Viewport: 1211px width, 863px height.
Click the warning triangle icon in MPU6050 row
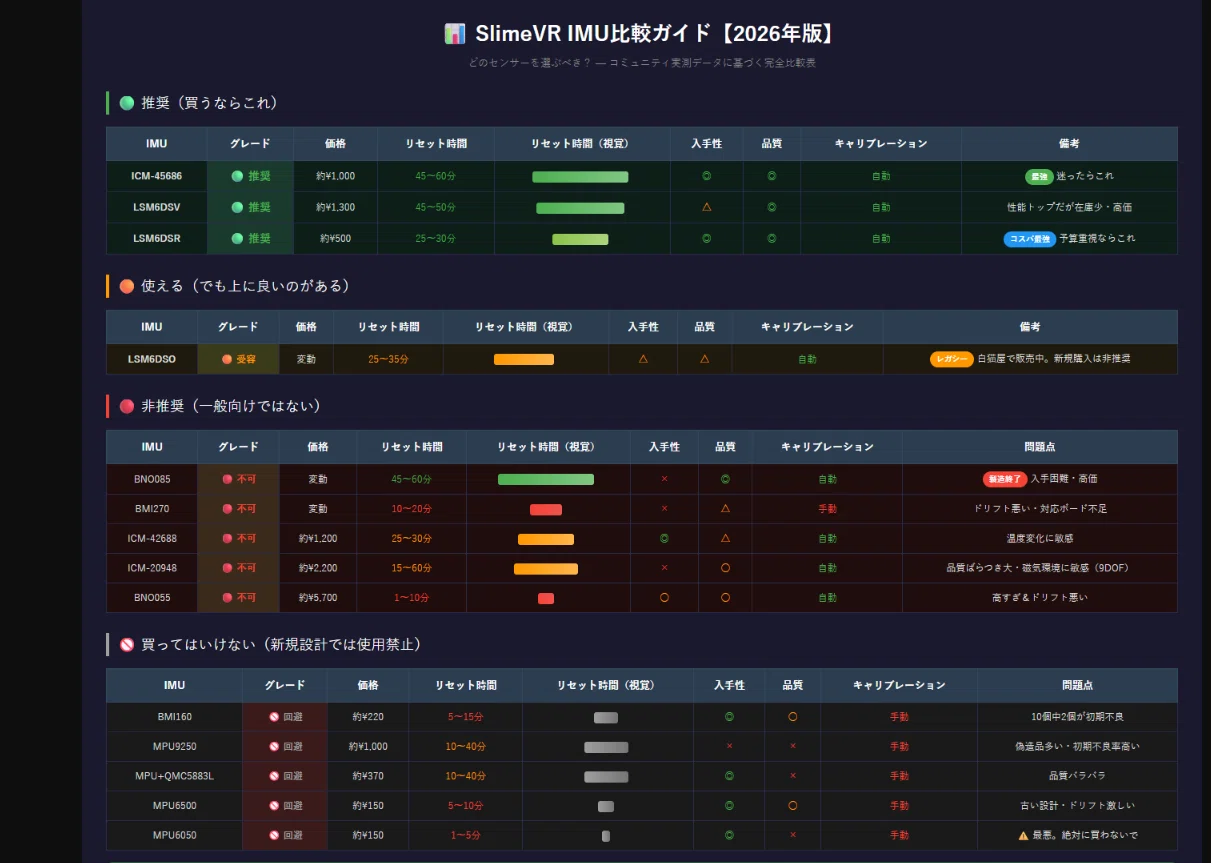1023,835
